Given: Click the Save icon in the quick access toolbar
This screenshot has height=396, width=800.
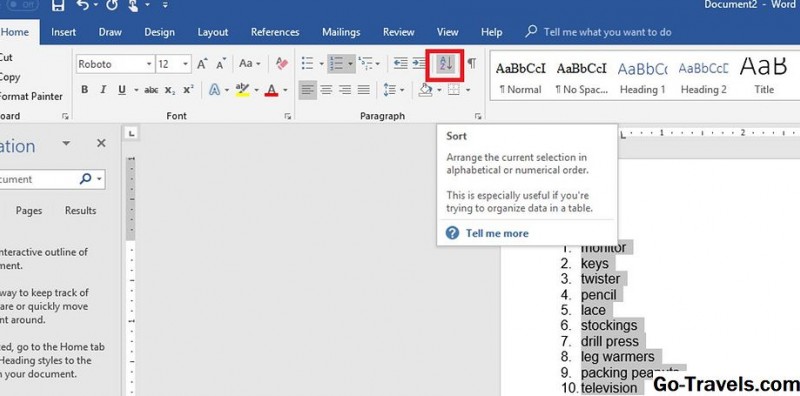Looking at the screenshot, I should click(x=59, y=6).
